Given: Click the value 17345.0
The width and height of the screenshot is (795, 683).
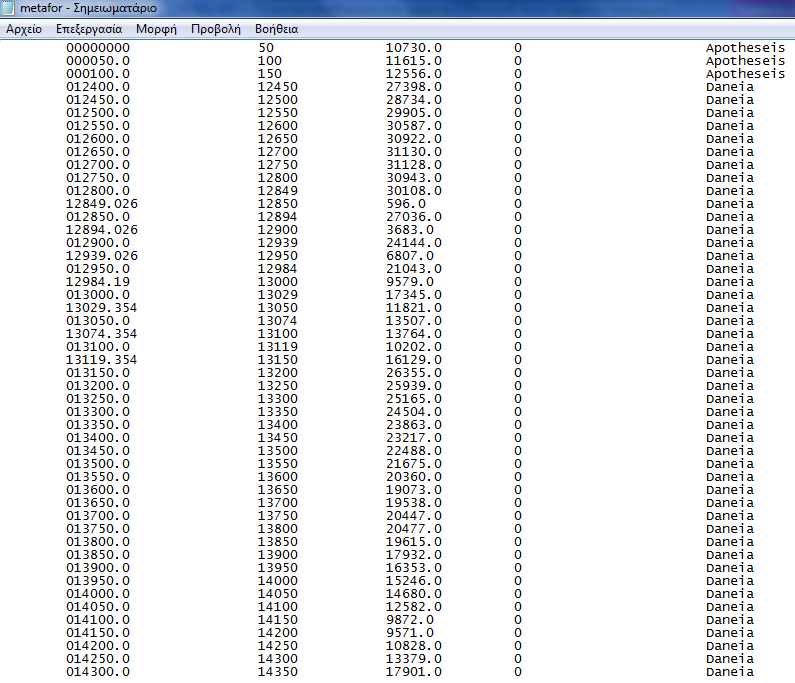Looking at the screenshot, I should pyautogui.click(x=414, y=295).
